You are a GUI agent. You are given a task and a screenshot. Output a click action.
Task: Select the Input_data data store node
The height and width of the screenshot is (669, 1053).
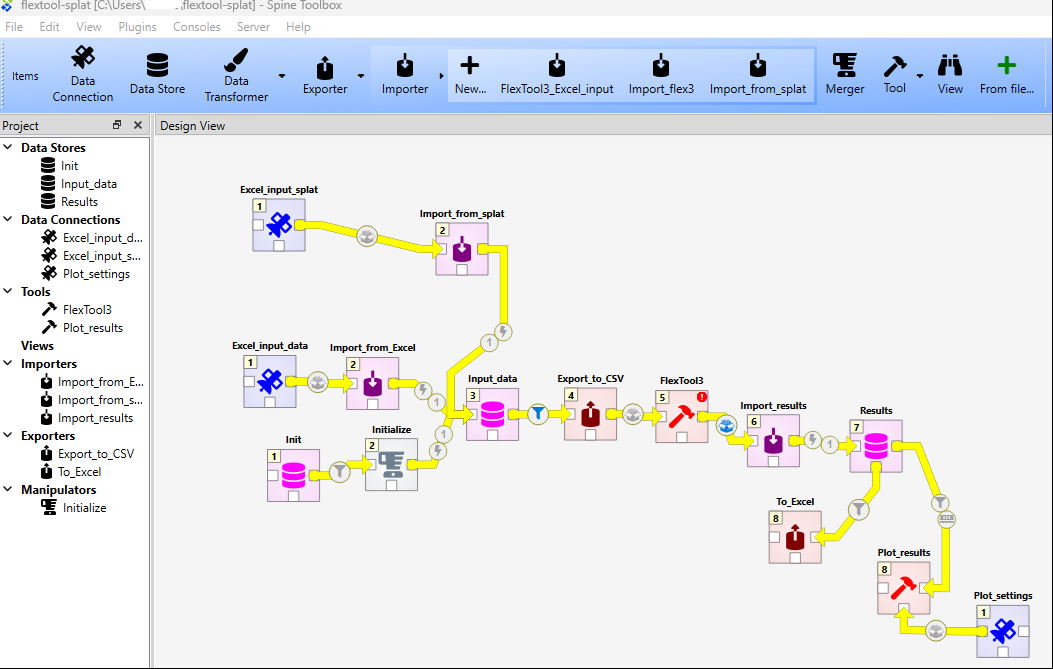click(x=494, y=415)
